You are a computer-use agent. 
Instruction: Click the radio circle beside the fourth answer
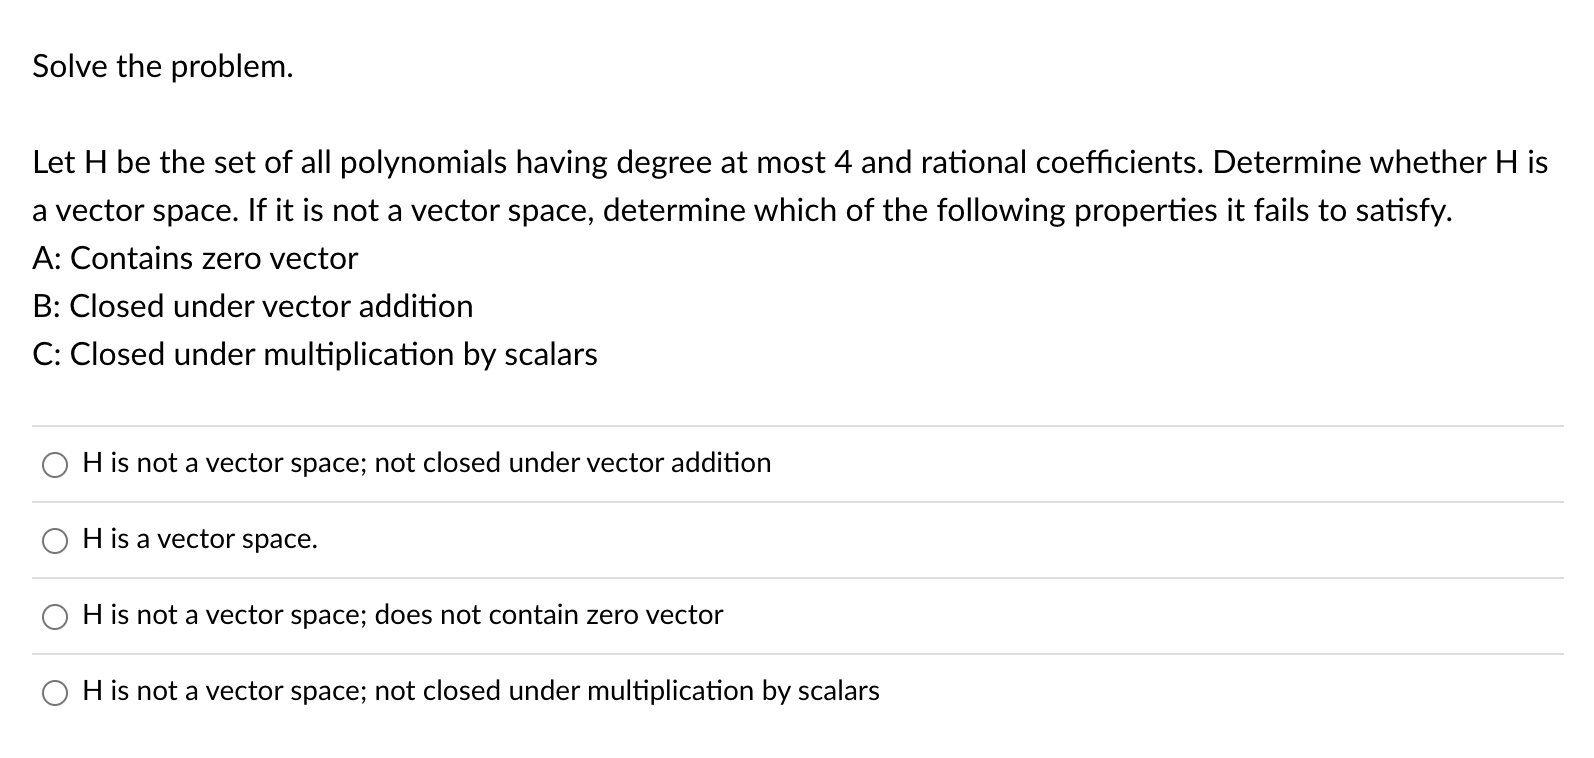coord(55,691)
